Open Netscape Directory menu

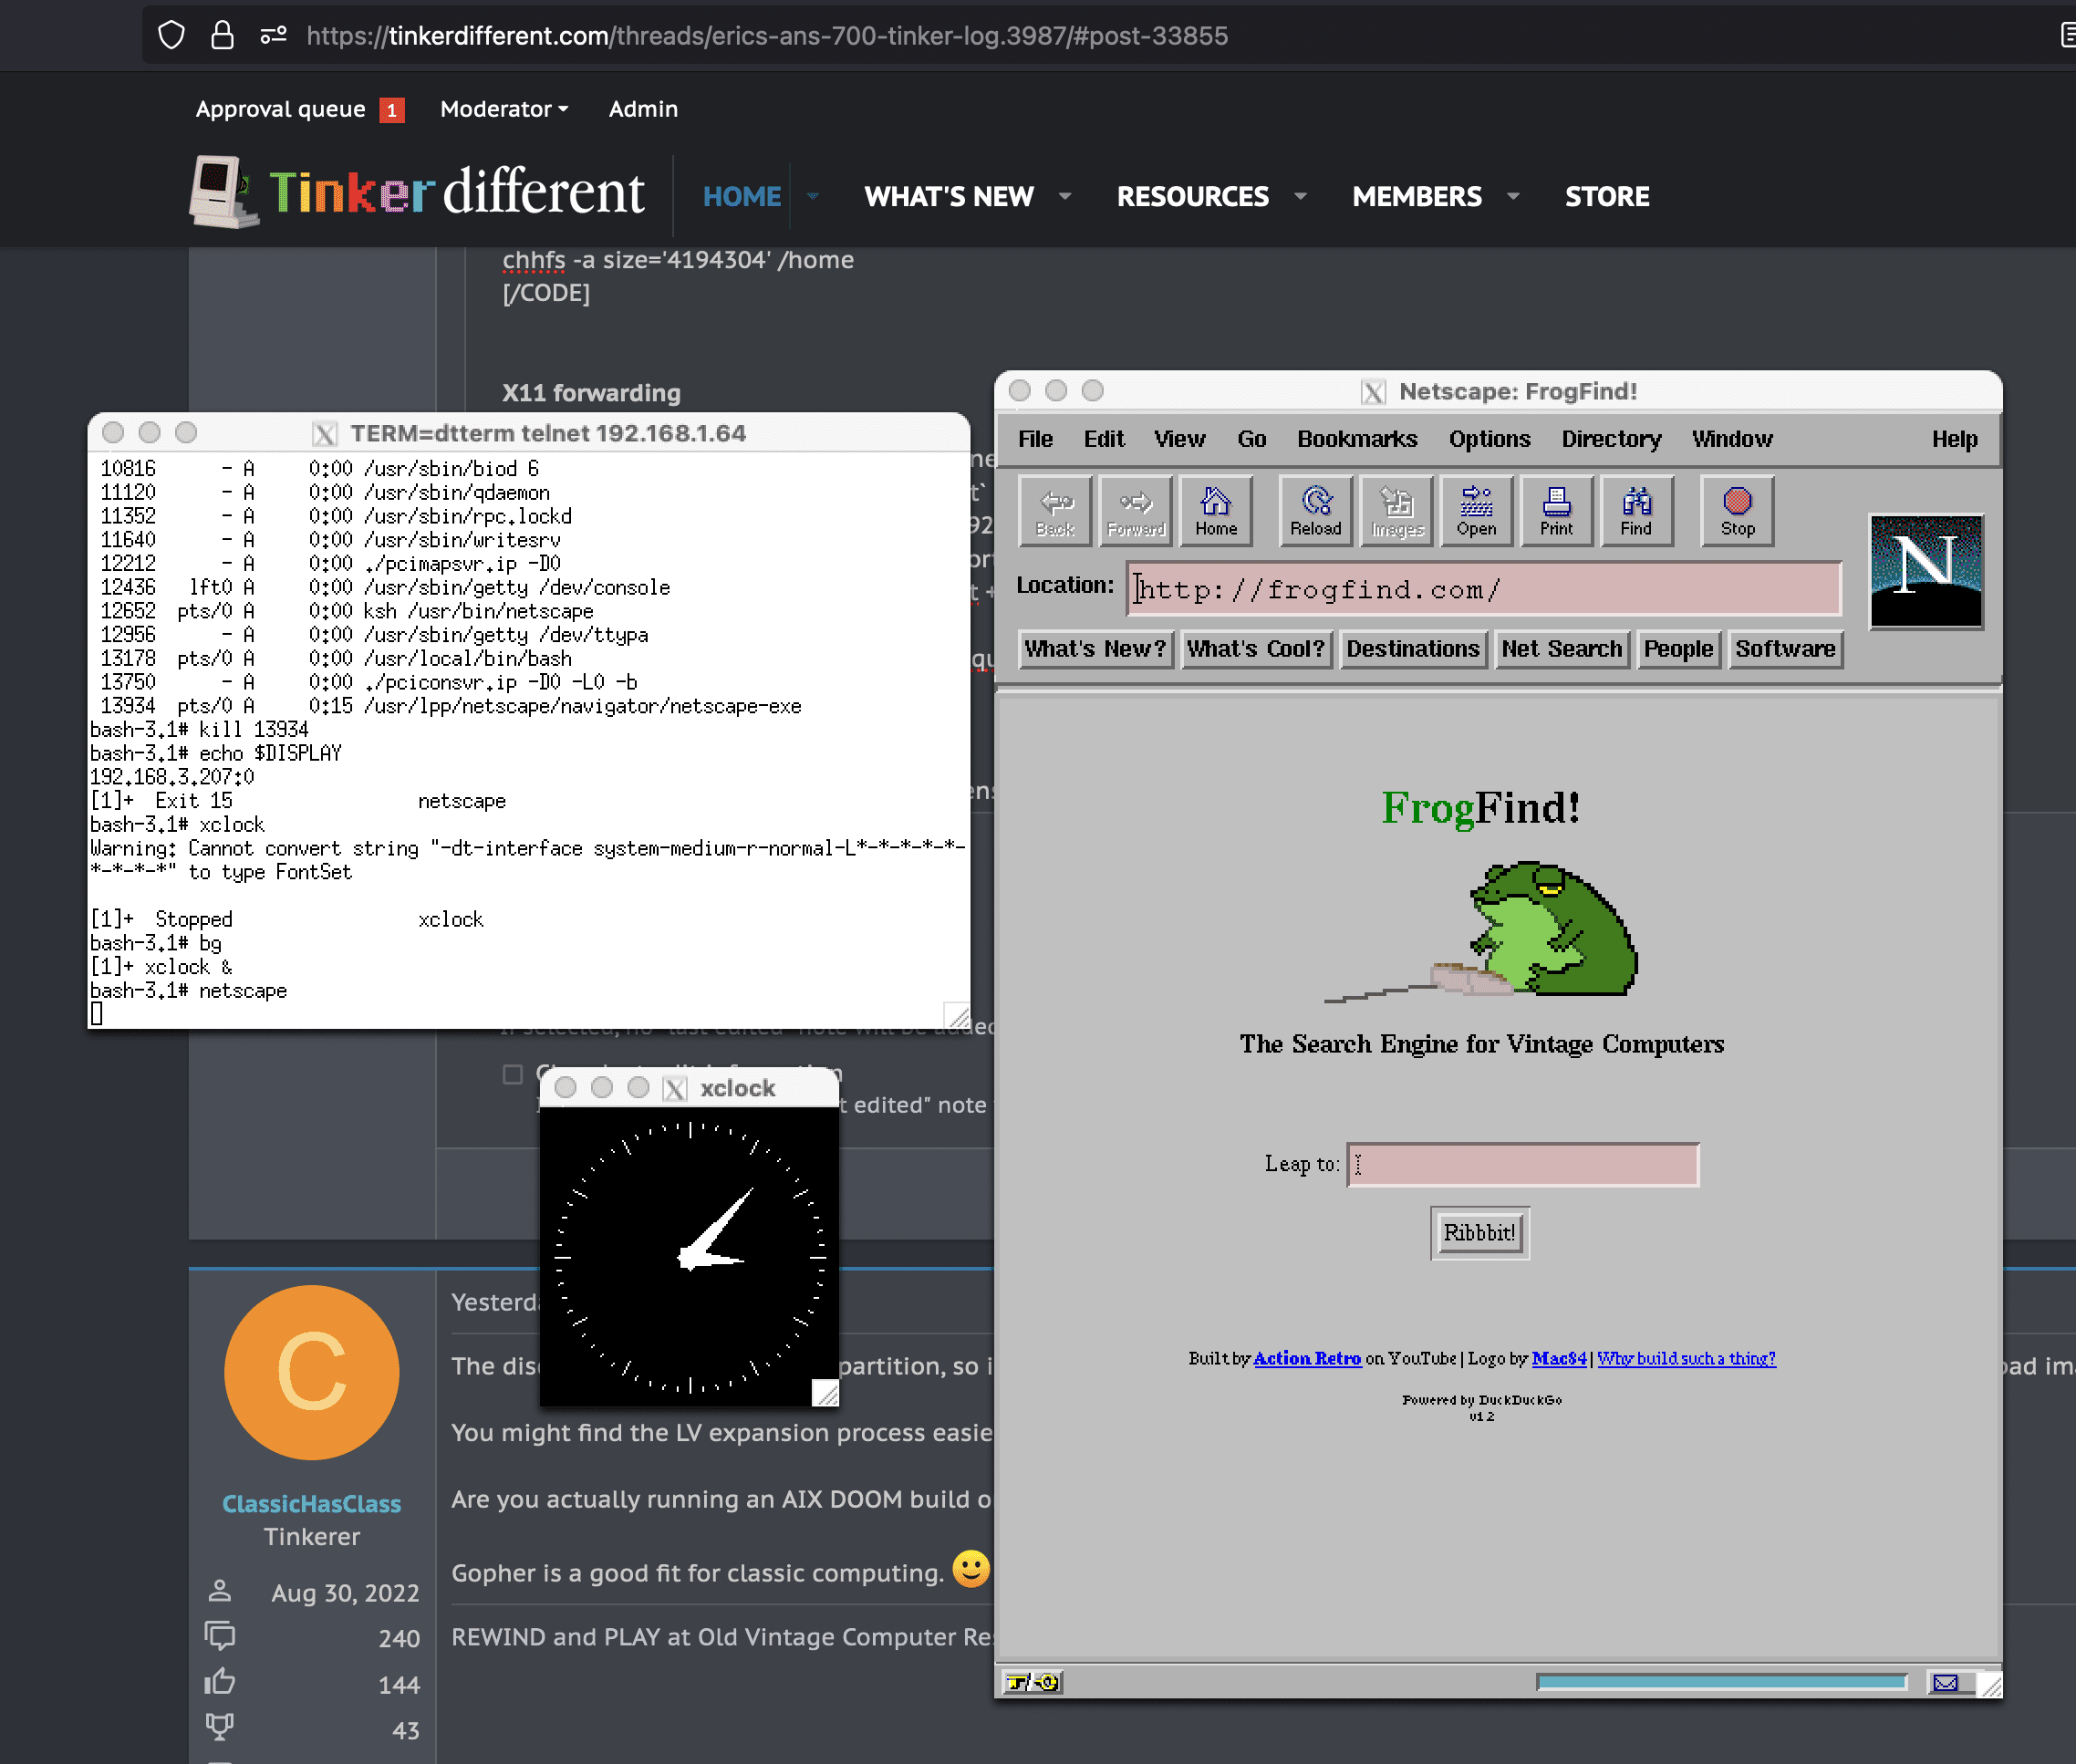[x=1611, y=439]
